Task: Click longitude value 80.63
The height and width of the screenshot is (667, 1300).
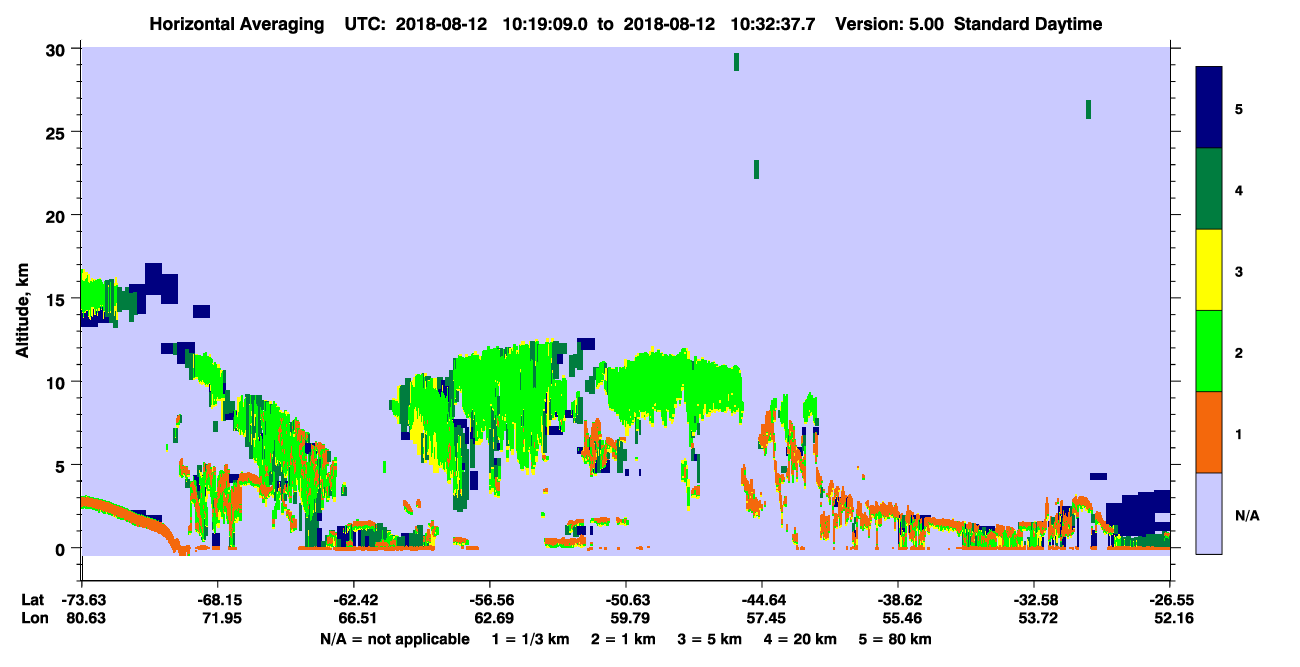Action: (85, 618)
